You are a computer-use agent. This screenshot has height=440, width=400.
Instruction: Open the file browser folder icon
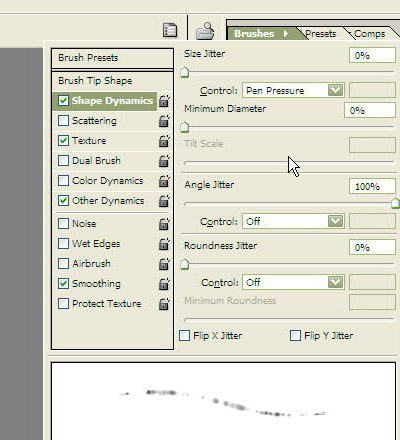pyautogui.click(x=205, y=31)
